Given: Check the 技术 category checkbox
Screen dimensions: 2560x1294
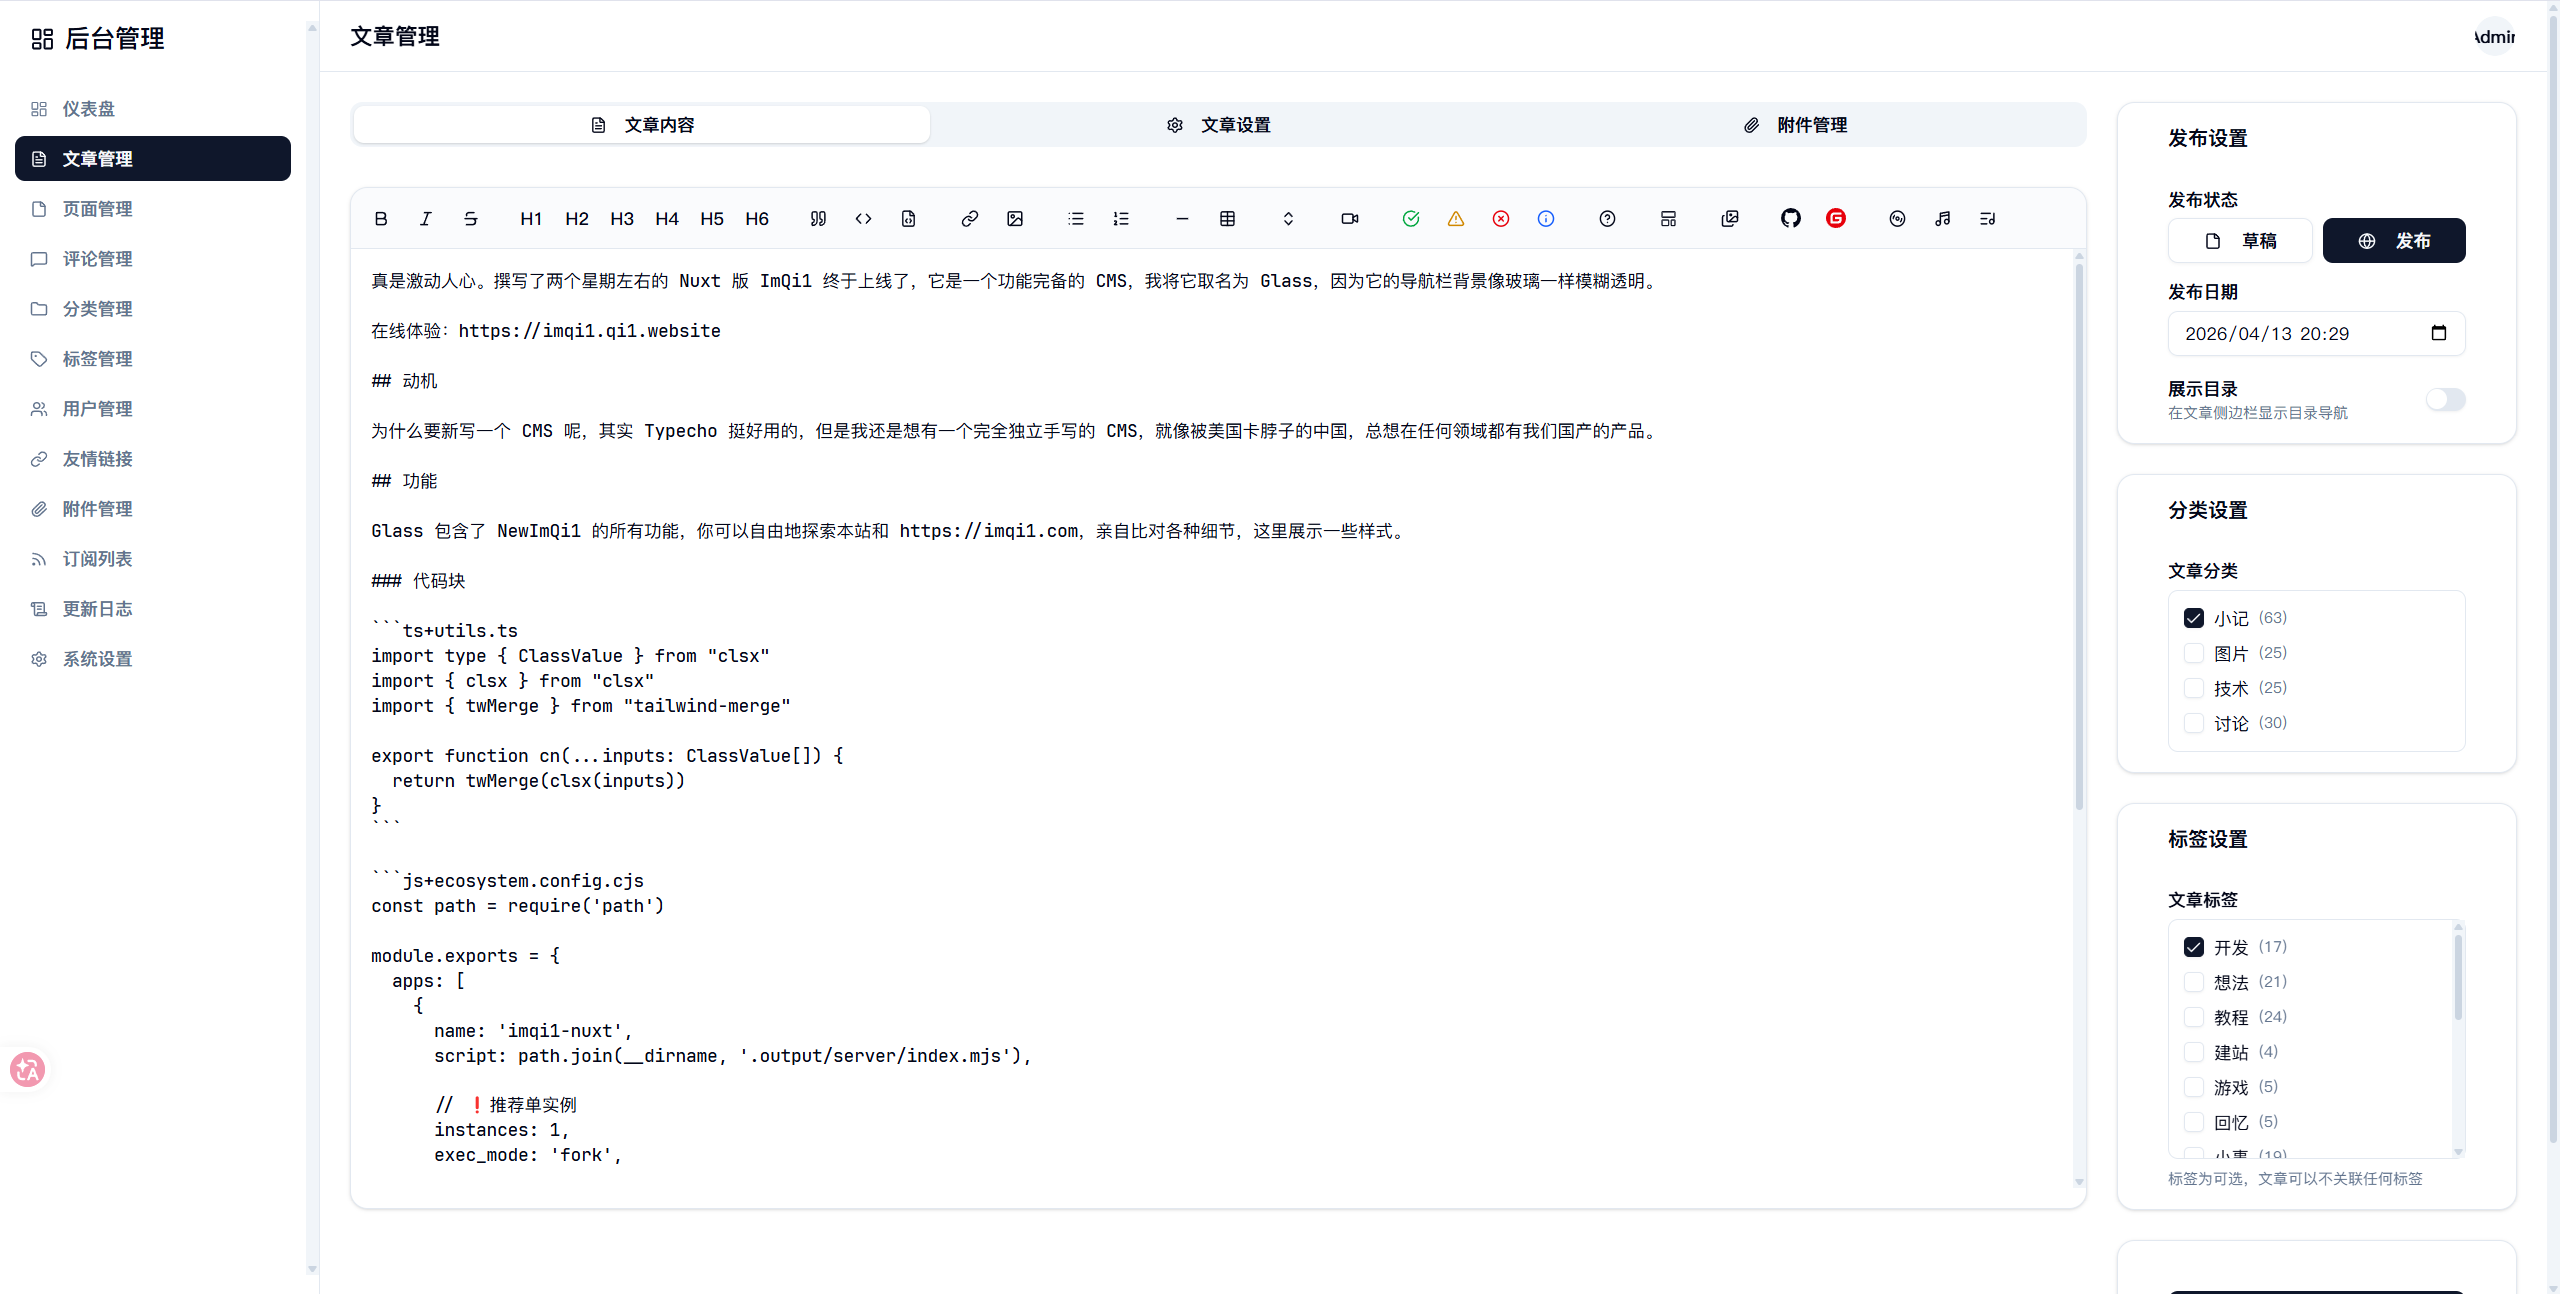Looking at the screenshot, I should (2194, 688).
